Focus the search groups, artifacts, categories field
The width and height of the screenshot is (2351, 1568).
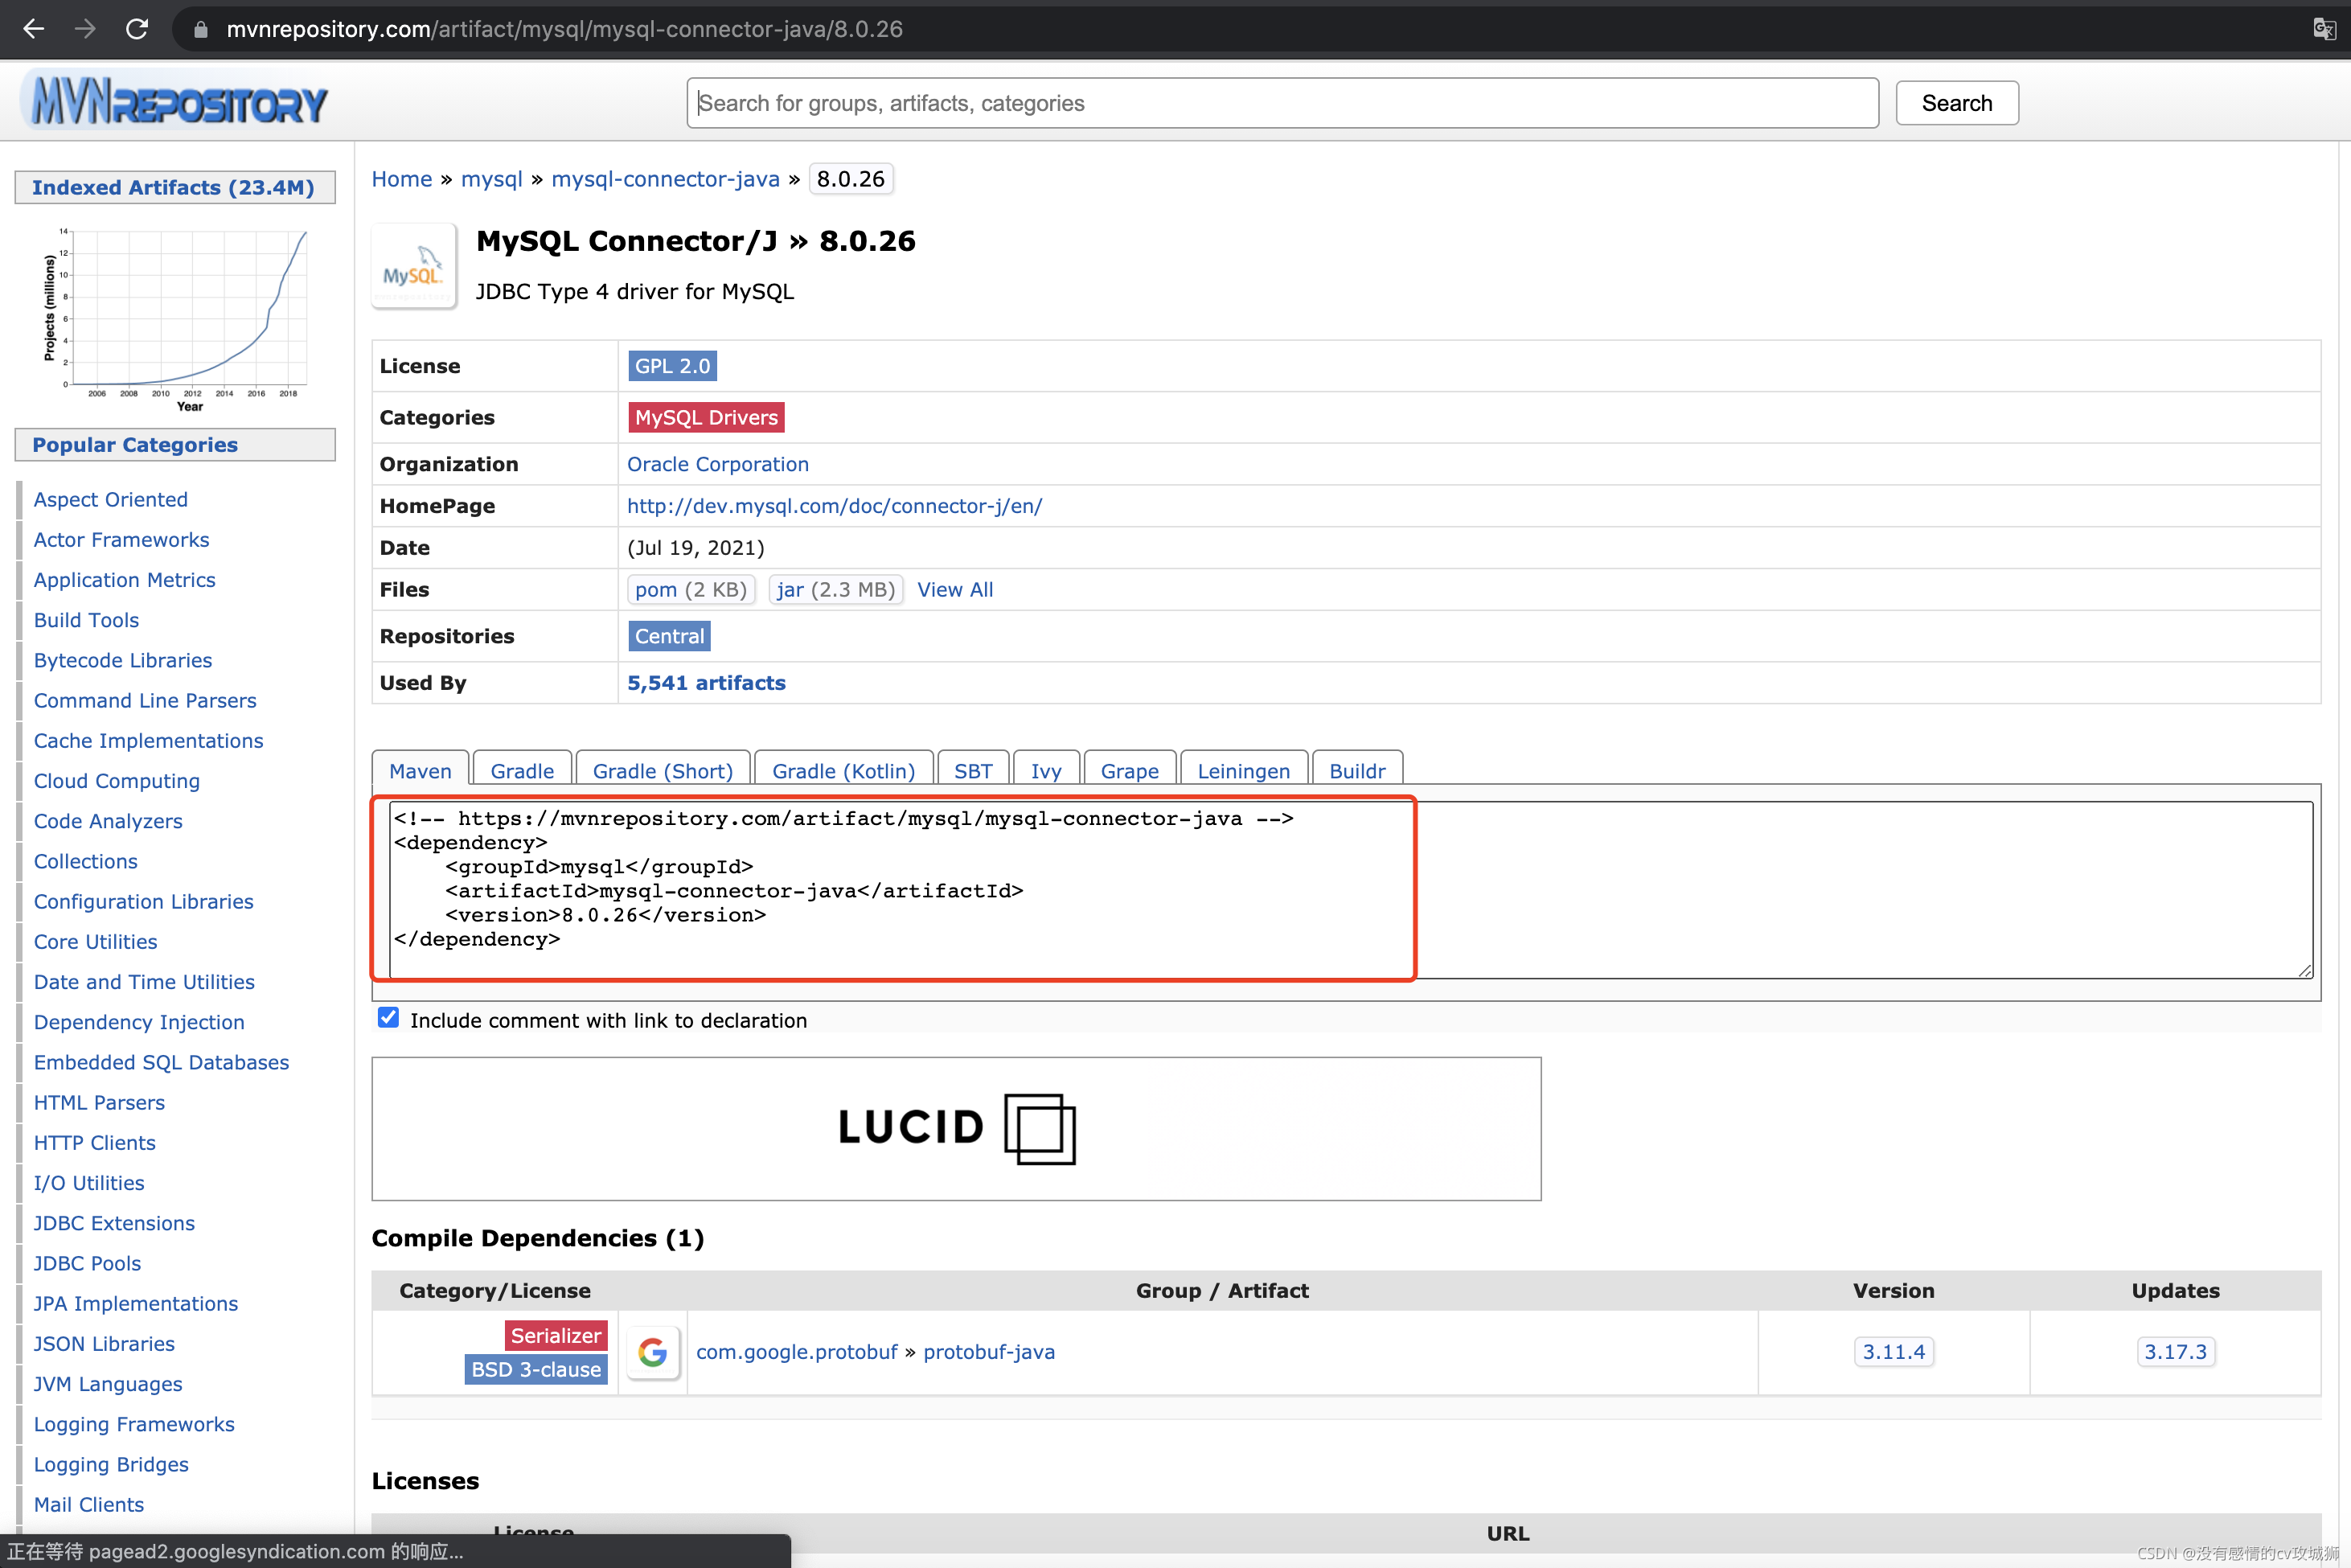1282,103
